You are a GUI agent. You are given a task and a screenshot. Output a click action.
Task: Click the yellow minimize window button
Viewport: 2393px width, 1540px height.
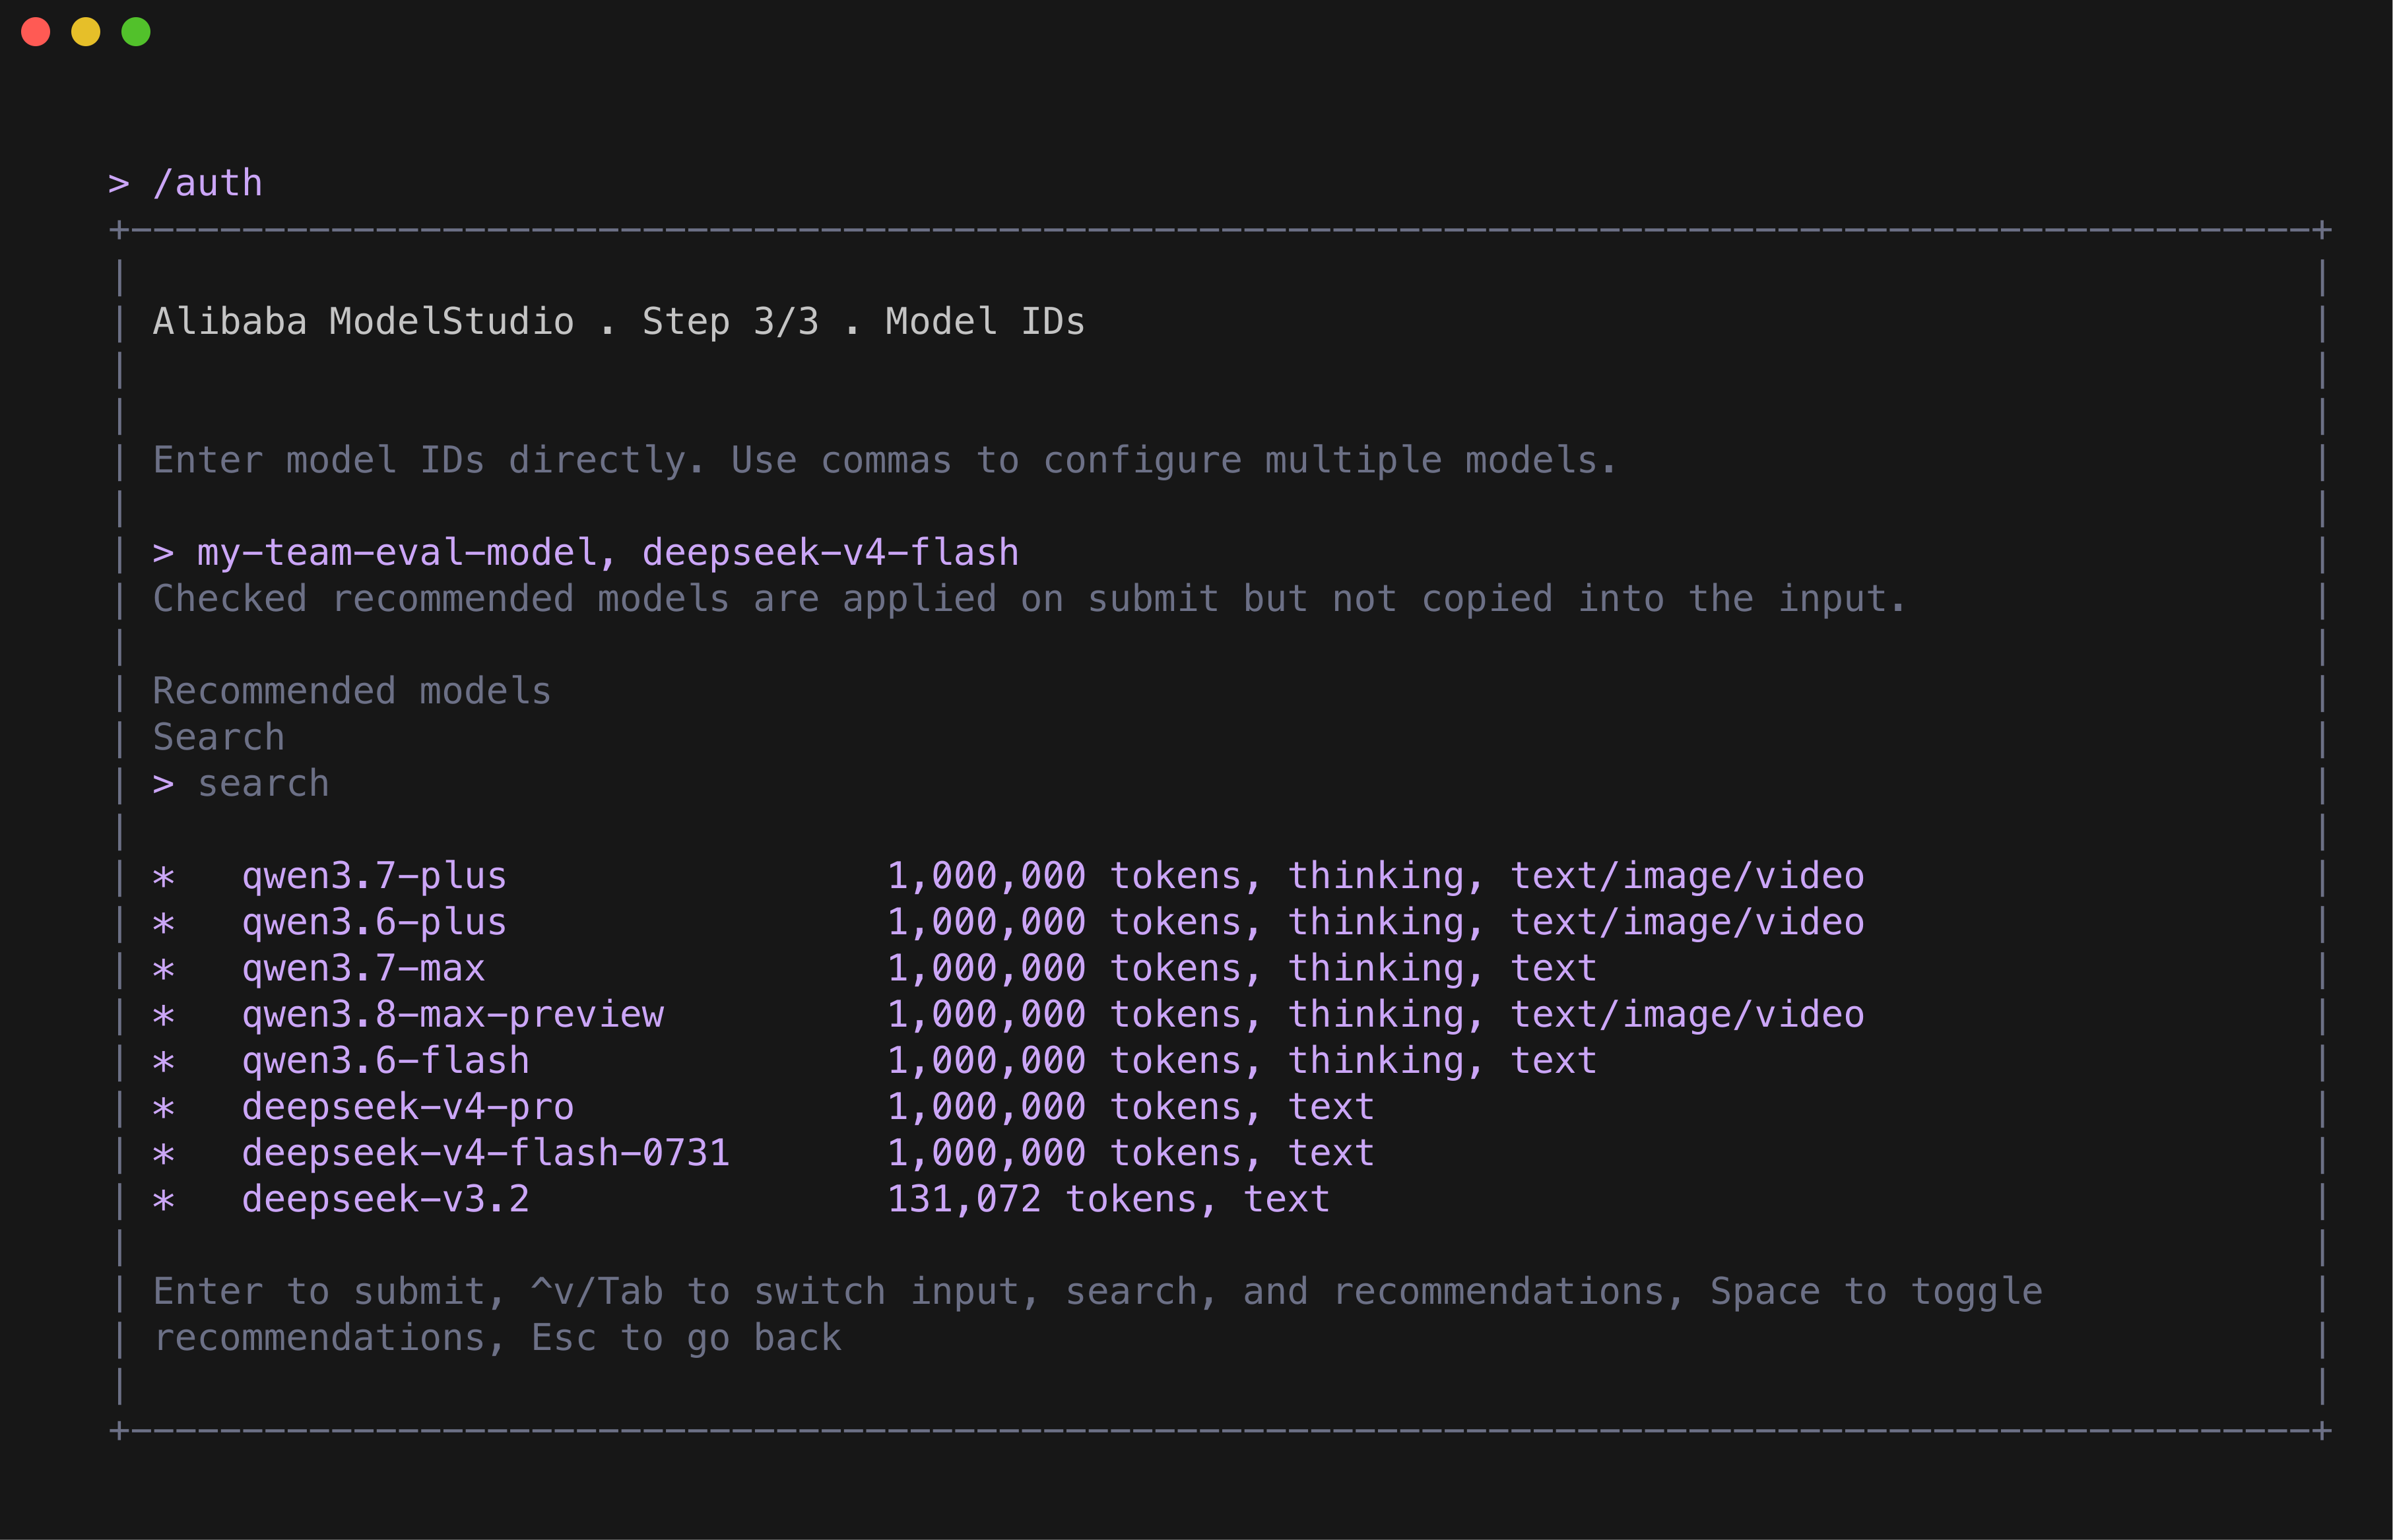coord(86,32)
